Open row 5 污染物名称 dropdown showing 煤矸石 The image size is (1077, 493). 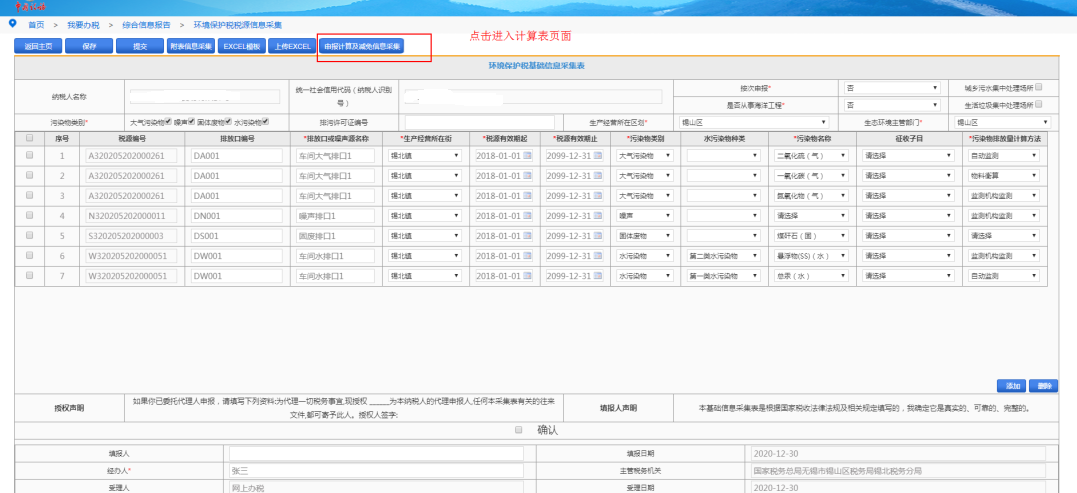811,235
